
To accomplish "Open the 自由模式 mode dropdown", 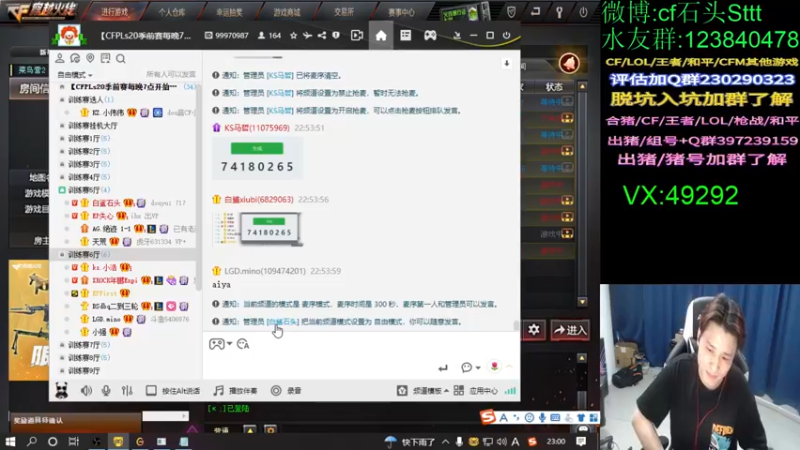I will (74, 74).
